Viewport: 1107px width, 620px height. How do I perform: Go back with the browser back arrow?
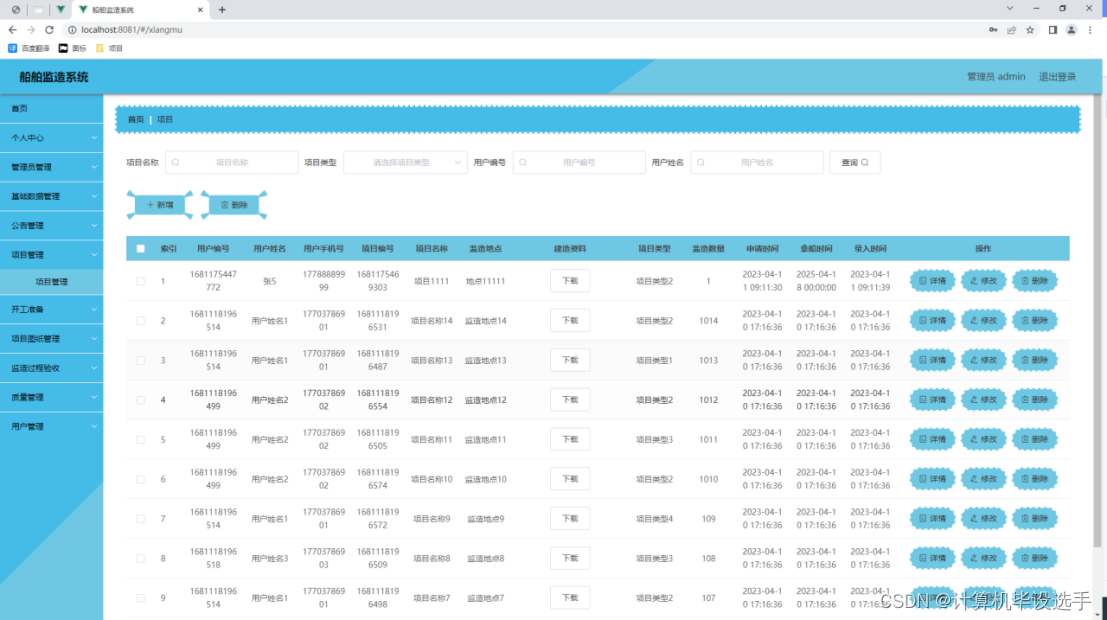[x=13, y=30]
